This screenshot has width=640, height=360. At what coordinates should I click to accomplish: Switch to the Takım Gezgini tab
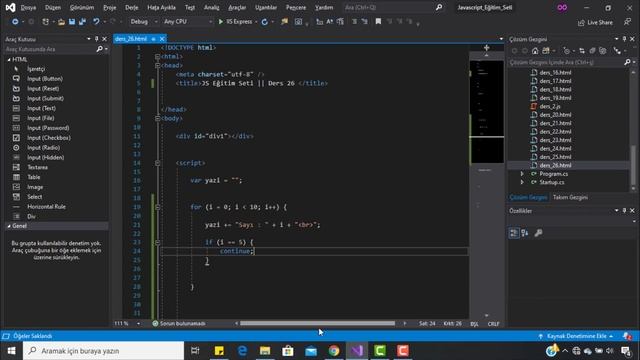click(570, 197)
